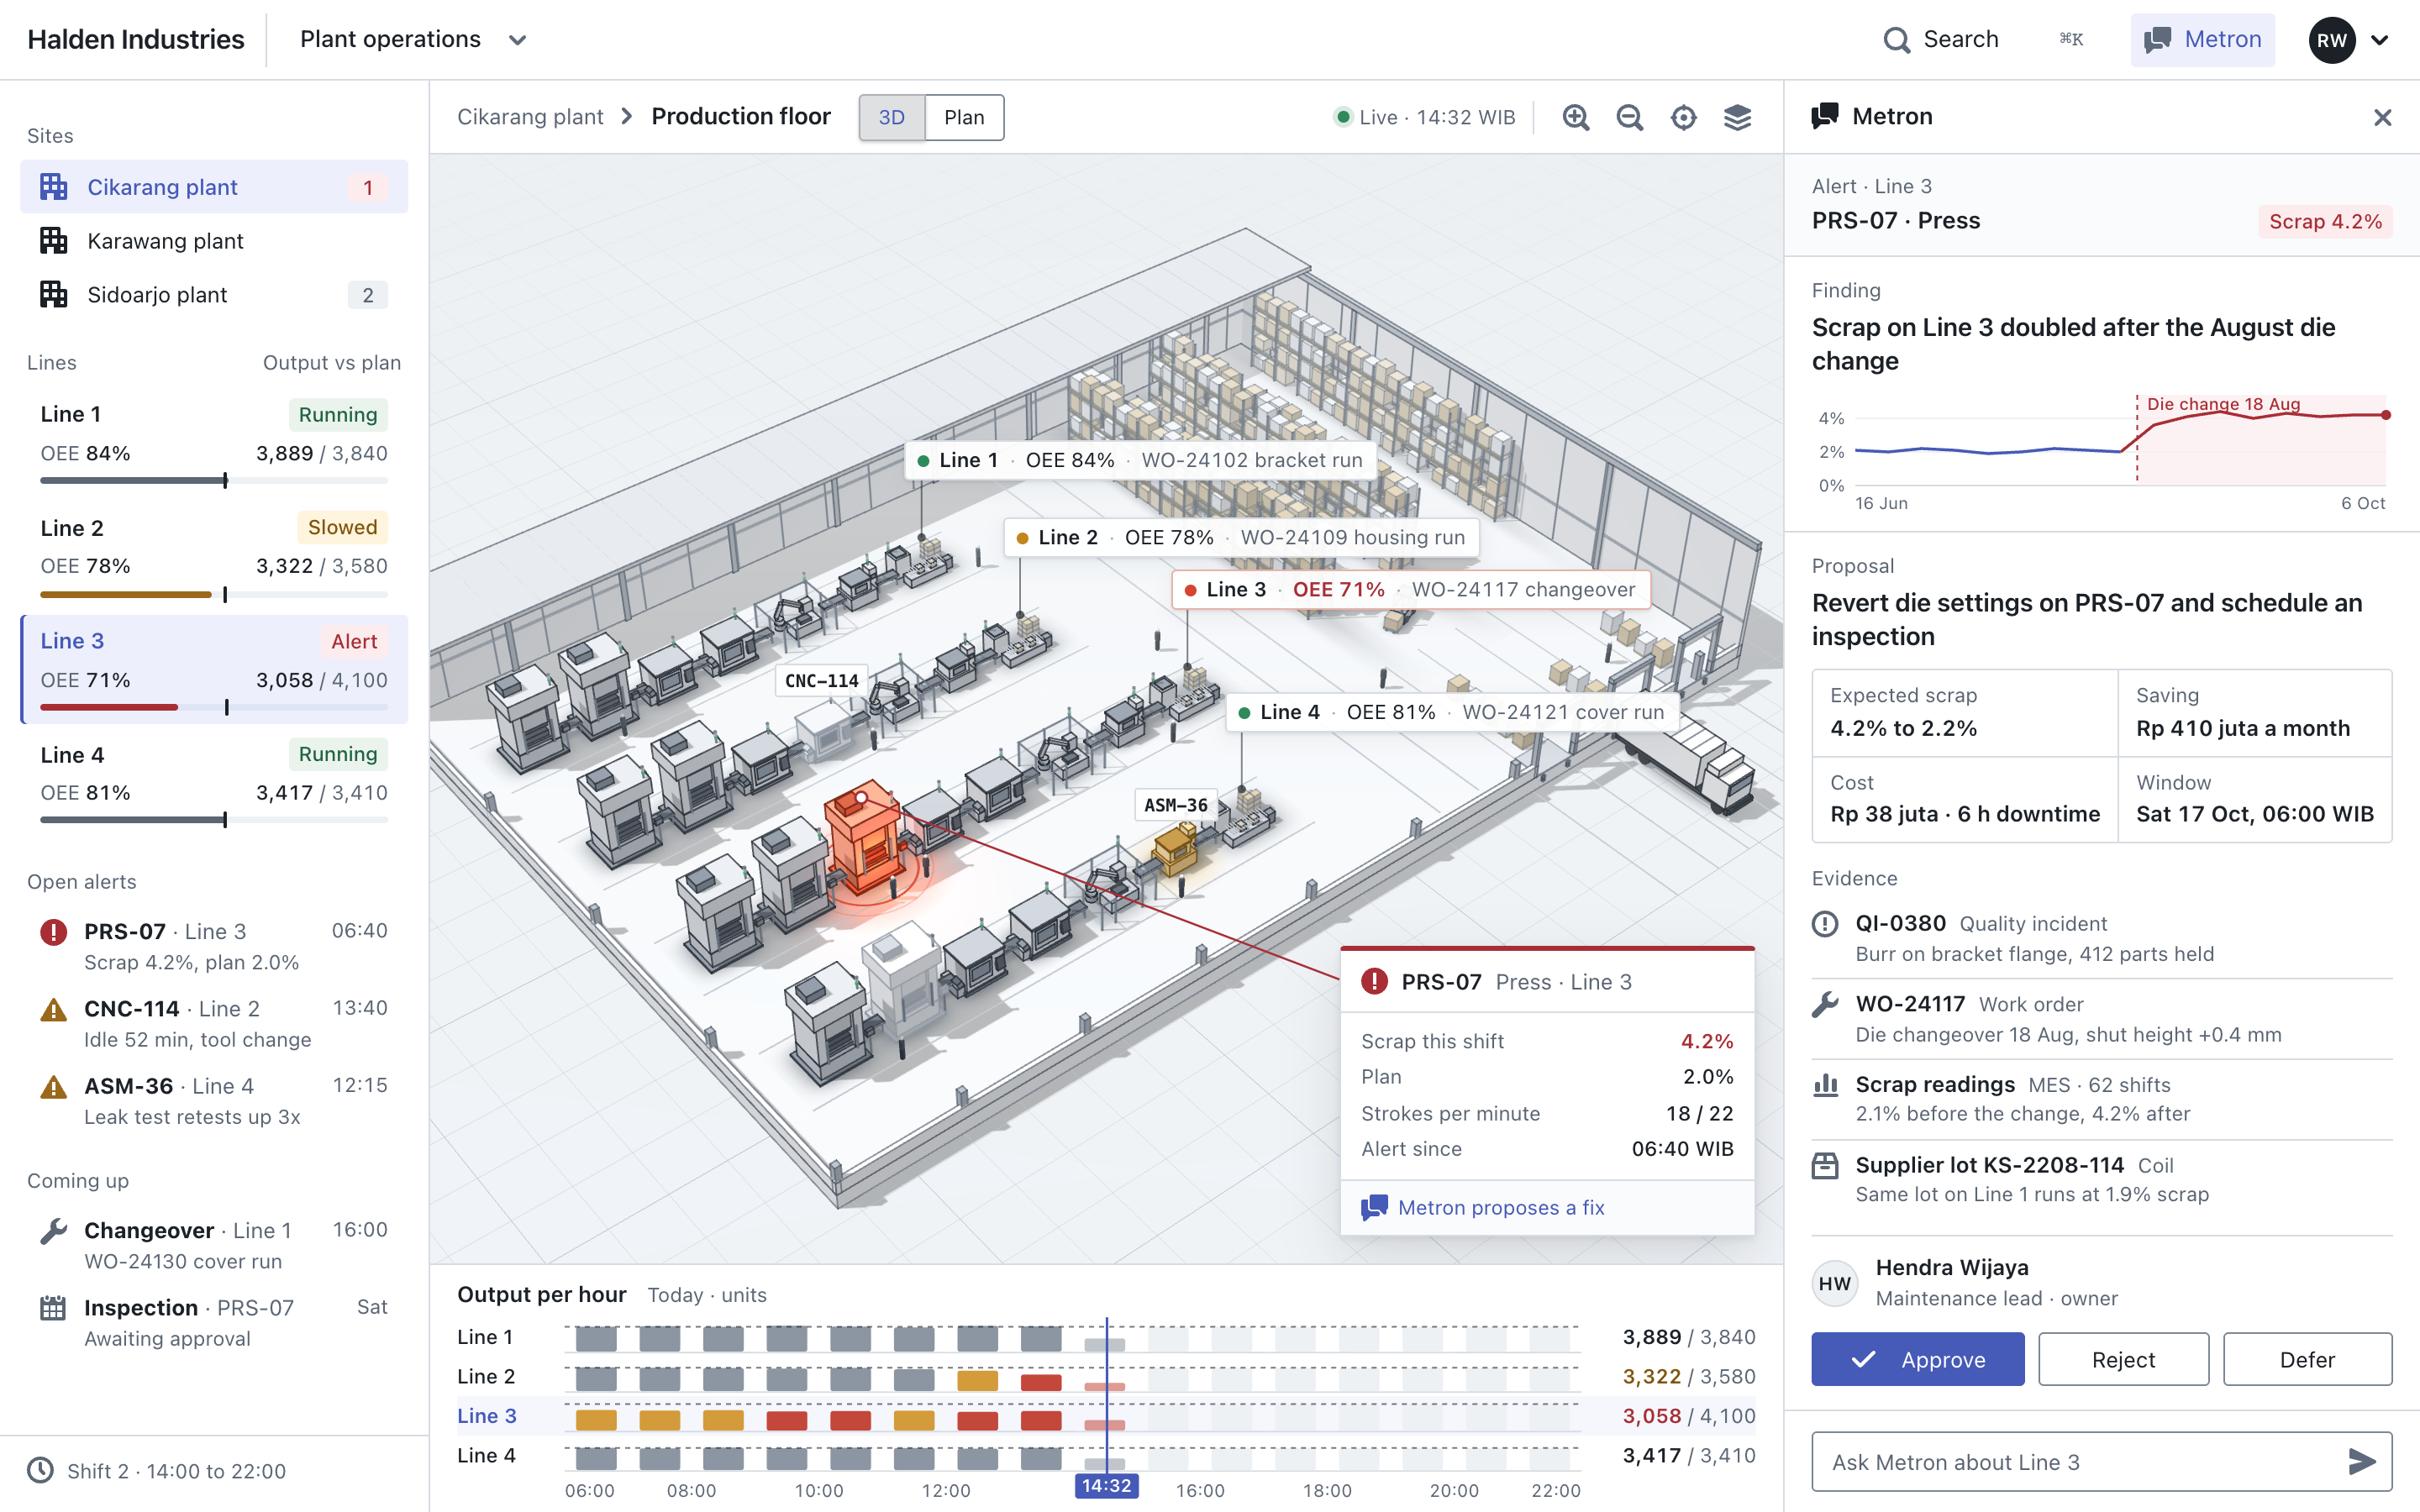Click the Line 4 OEE 81% floor label
Image resolution: width=2420 pixels, height=1512 pixels.
coord(1452,712)
